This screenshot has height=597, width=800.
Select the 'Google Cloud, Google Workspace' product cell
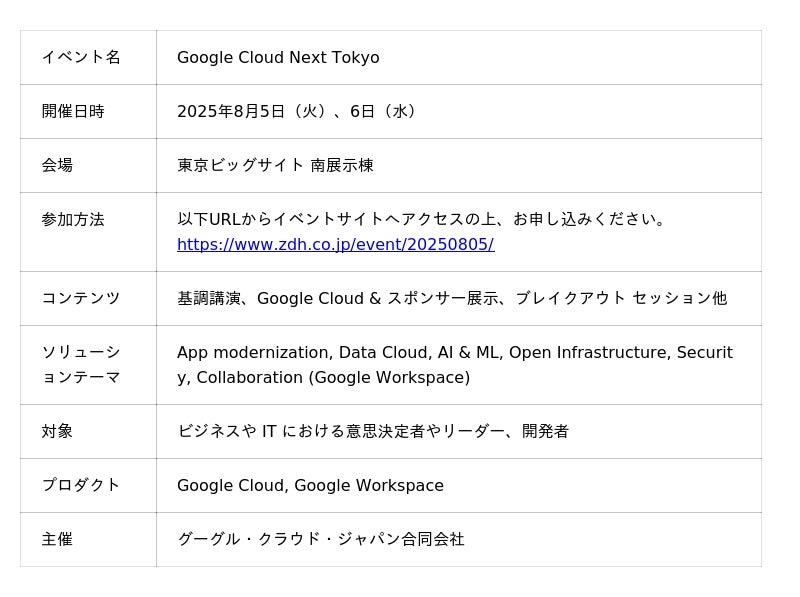coord(459,485)
